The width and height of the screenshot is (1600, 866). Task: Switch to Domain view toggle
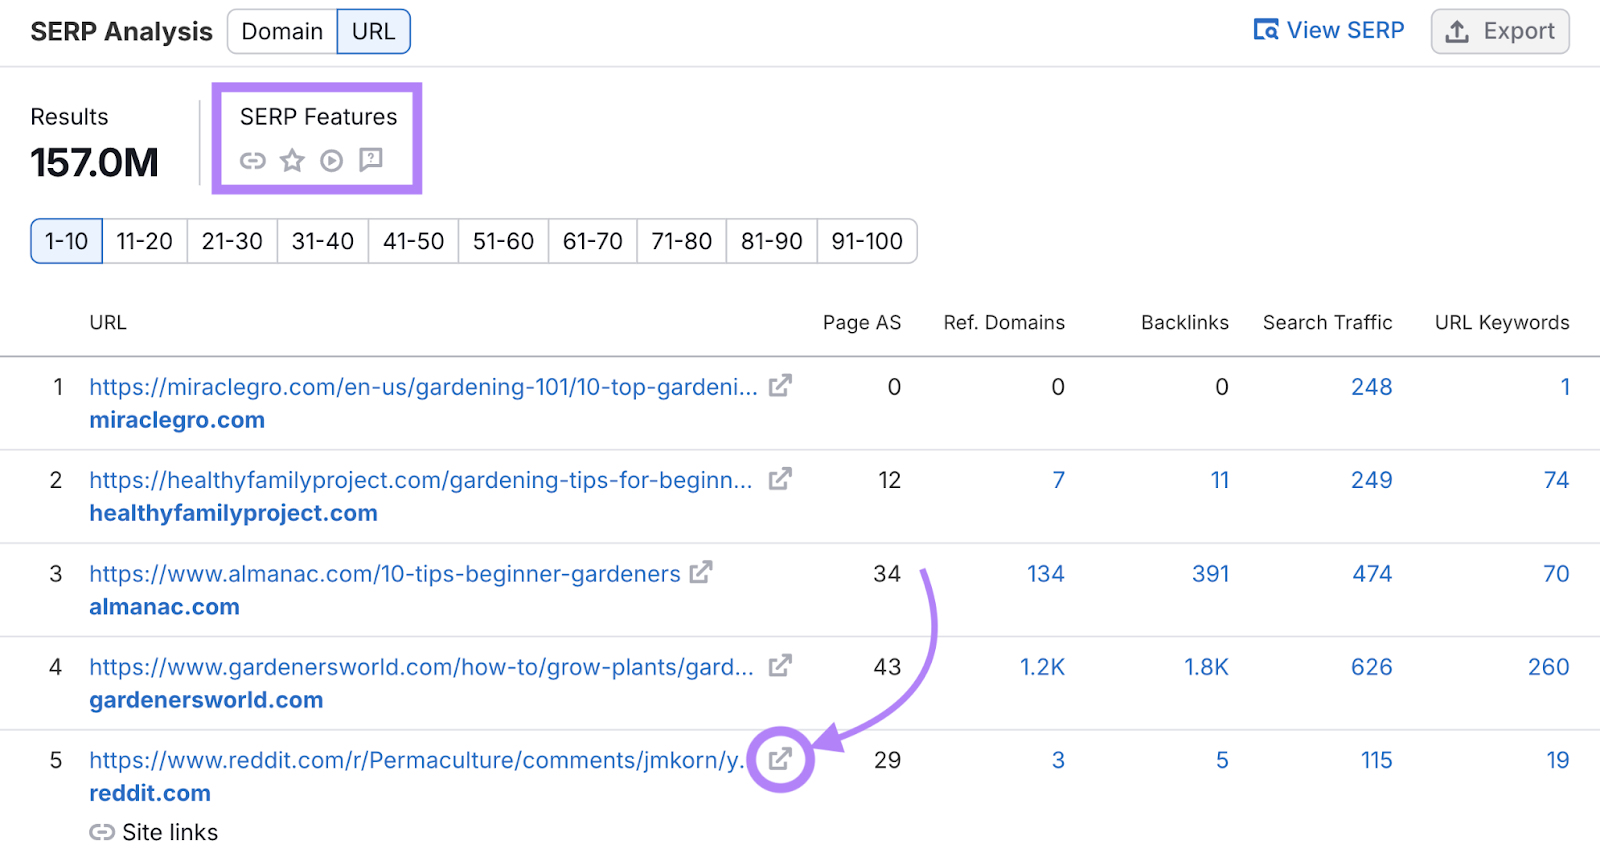(282, 32)
